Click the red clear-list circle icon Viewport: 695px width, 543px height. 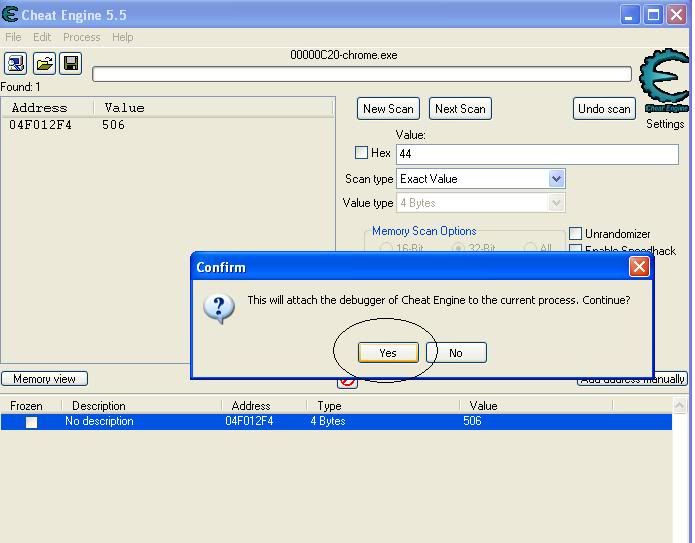pyautogui.click(x=347, y=382)
